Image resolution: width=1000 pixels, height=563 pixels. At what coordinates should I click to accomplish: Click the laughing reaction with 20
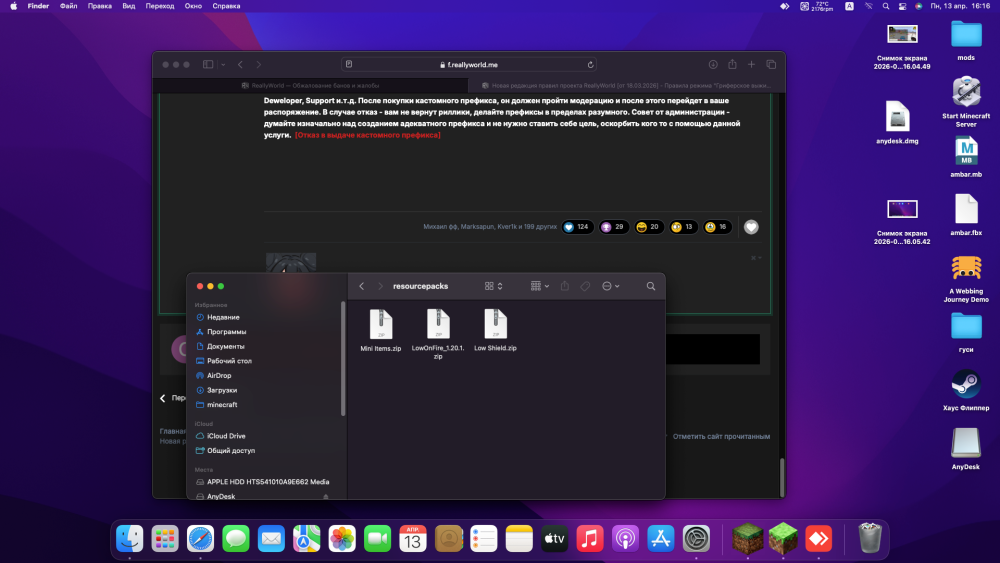(x=648, y=227)
